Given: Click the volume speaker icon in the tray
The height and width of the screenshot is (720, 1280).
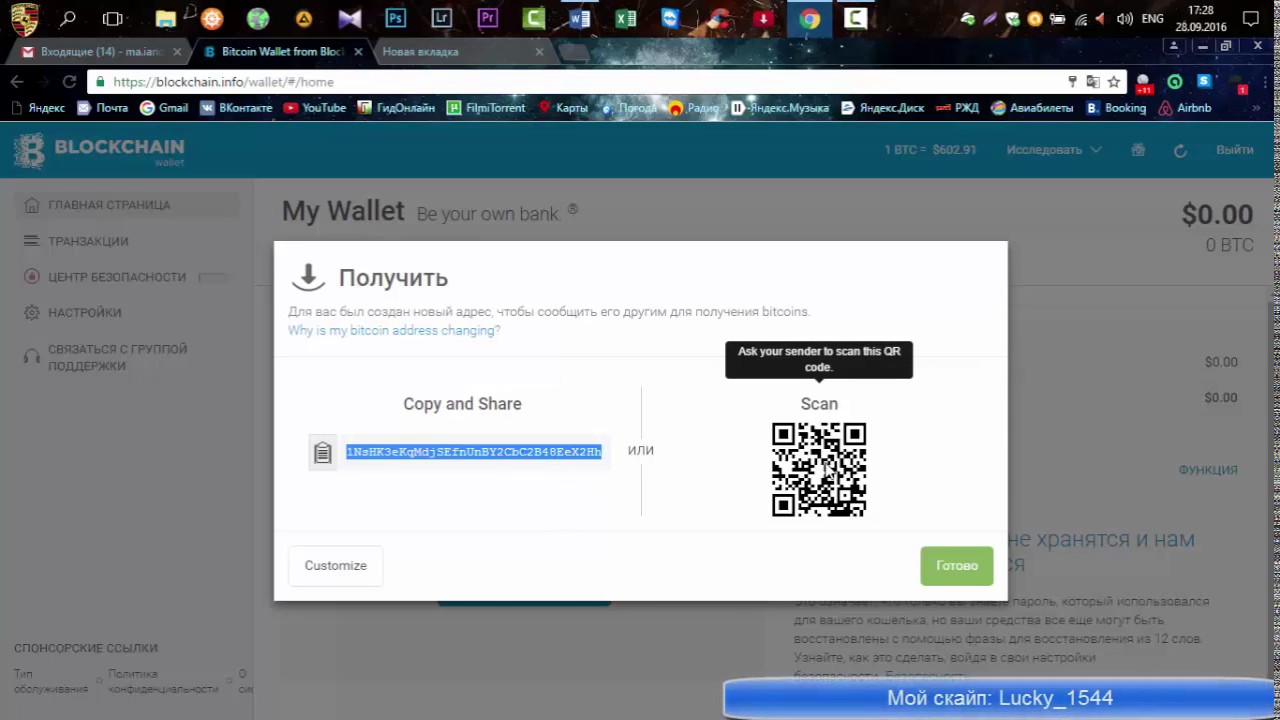Looking at the screenshot, I should (1124, 19).
